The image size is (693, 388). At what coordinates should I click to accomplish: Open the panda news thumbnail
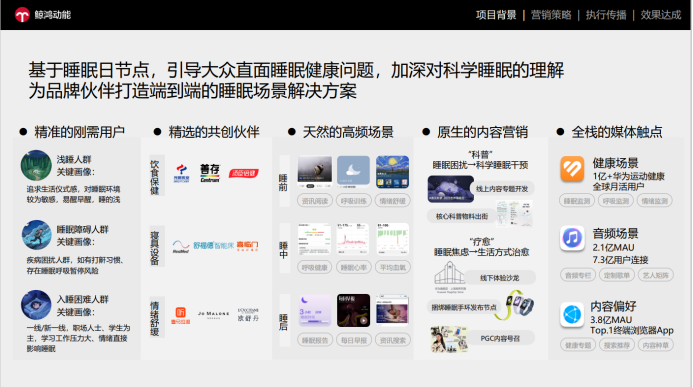(x=315, y=172)
